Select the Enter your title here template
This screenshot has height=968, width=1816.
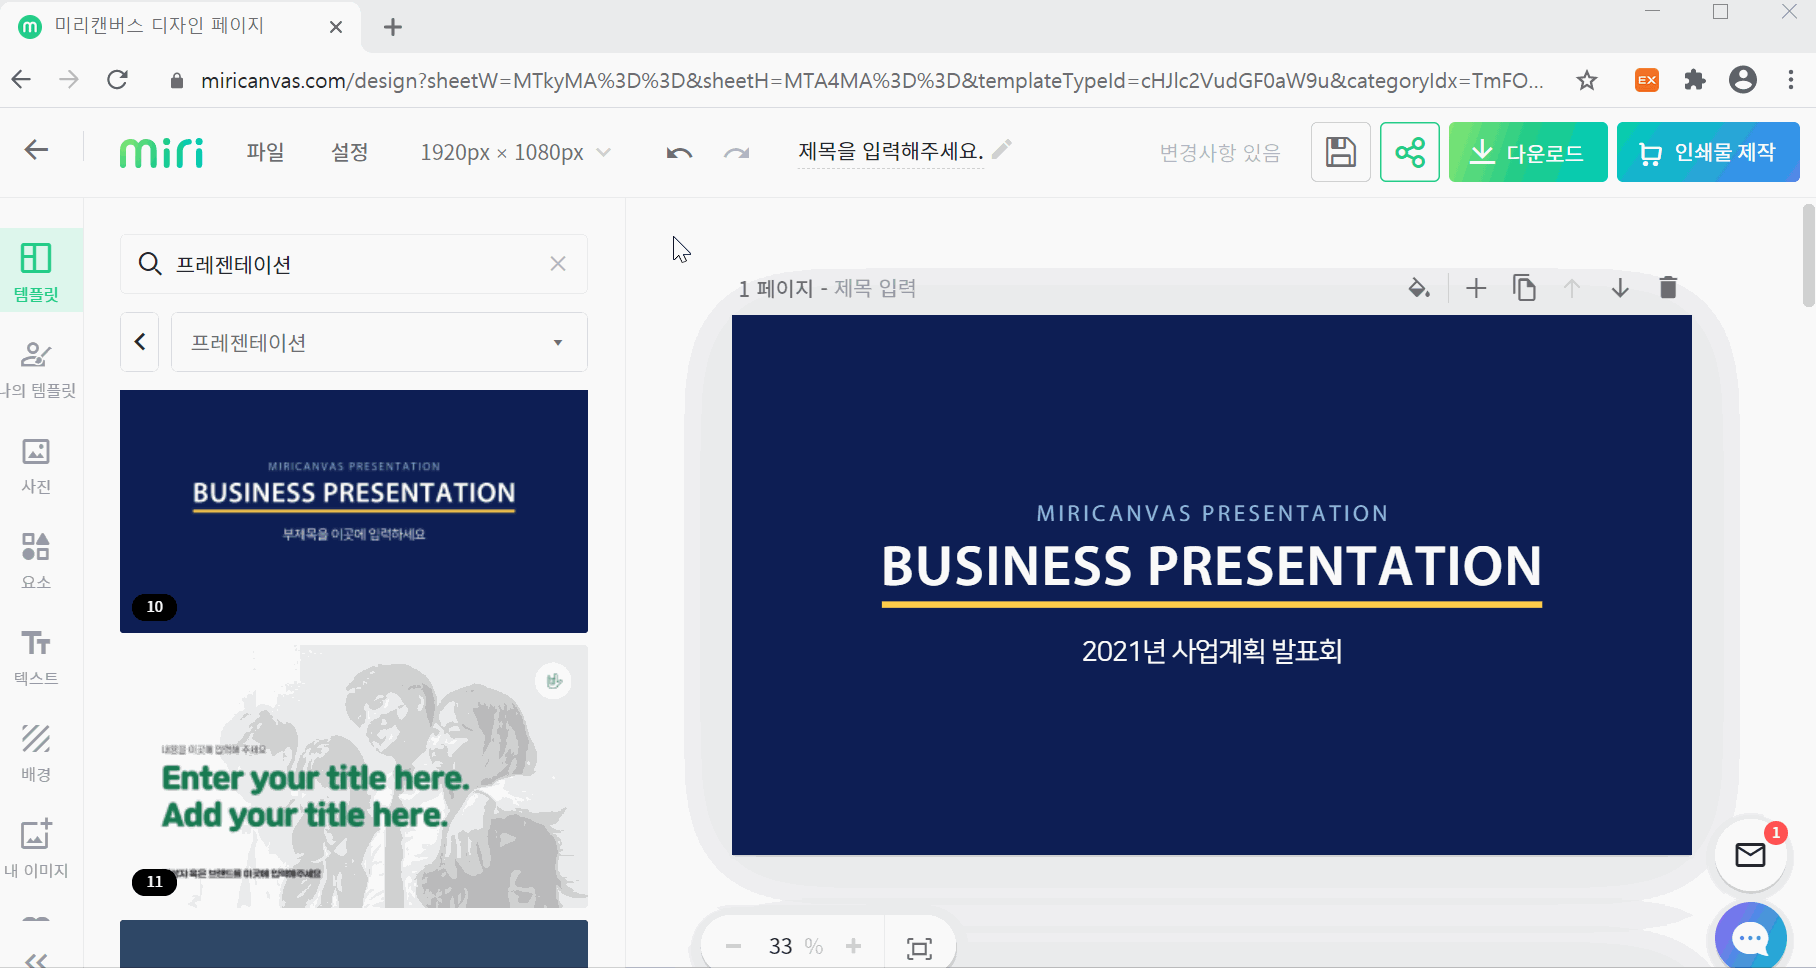354,776
